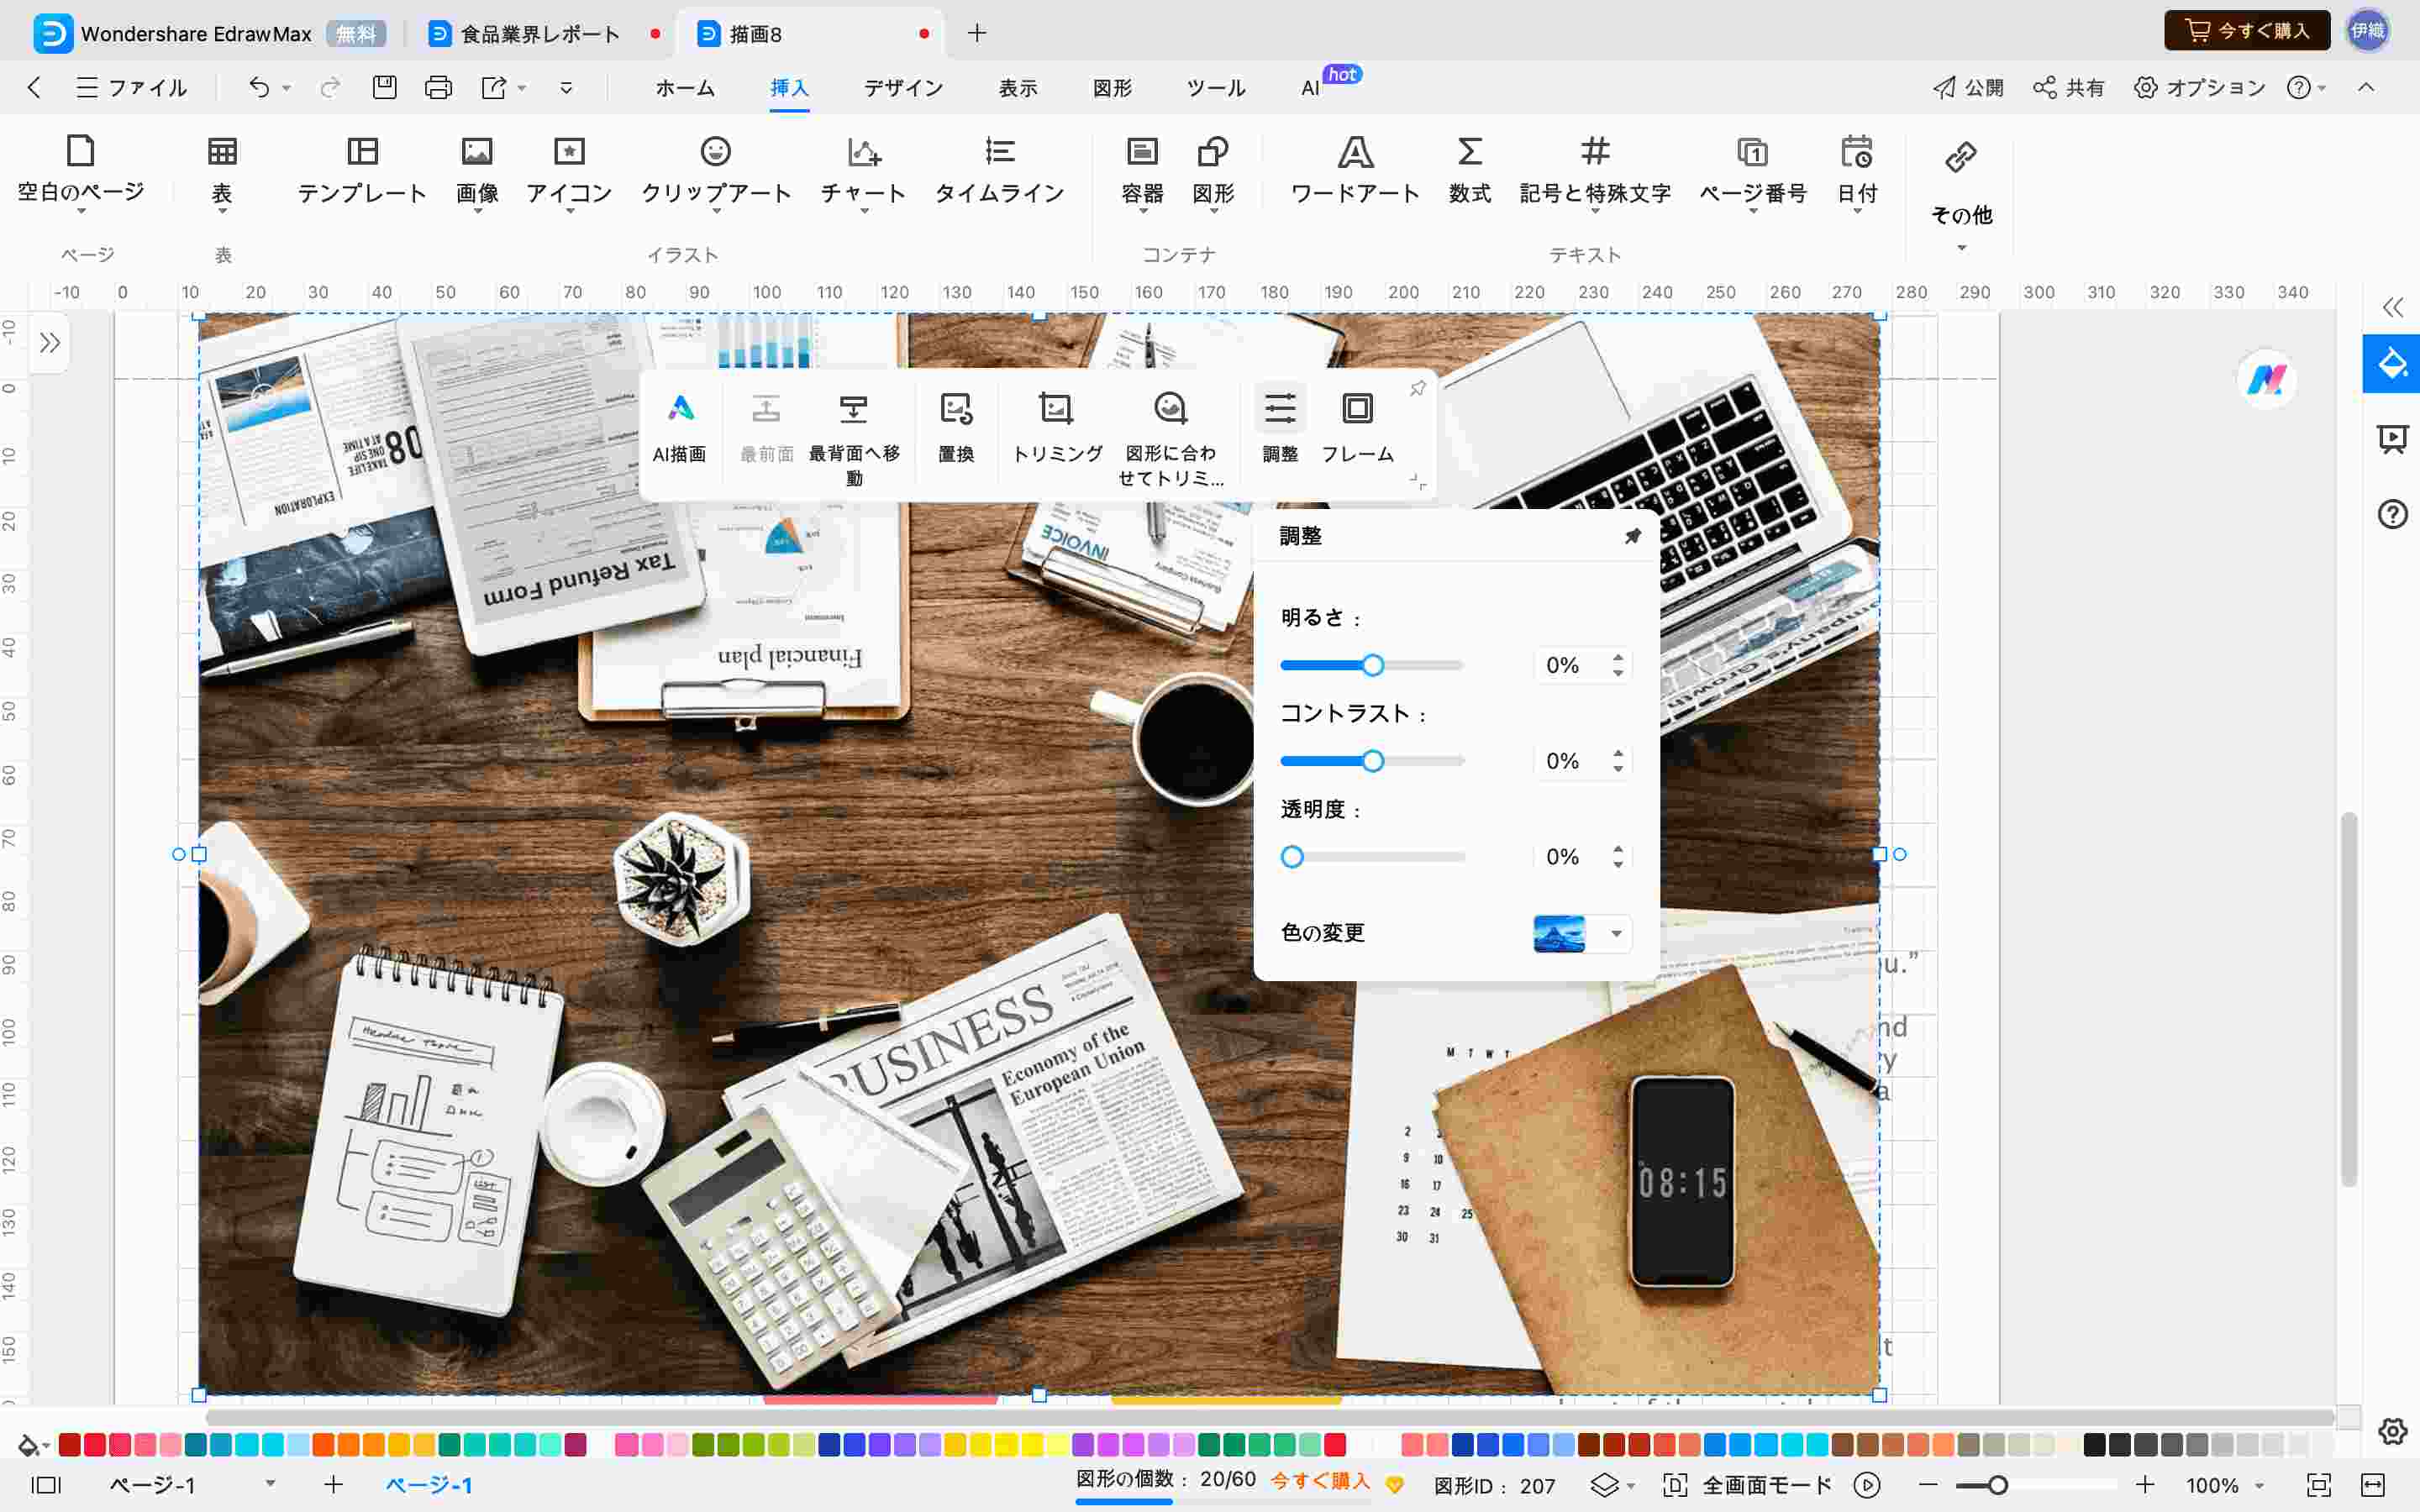
Task: Collapse the right side panel
Action: (x=2392, y=307)
